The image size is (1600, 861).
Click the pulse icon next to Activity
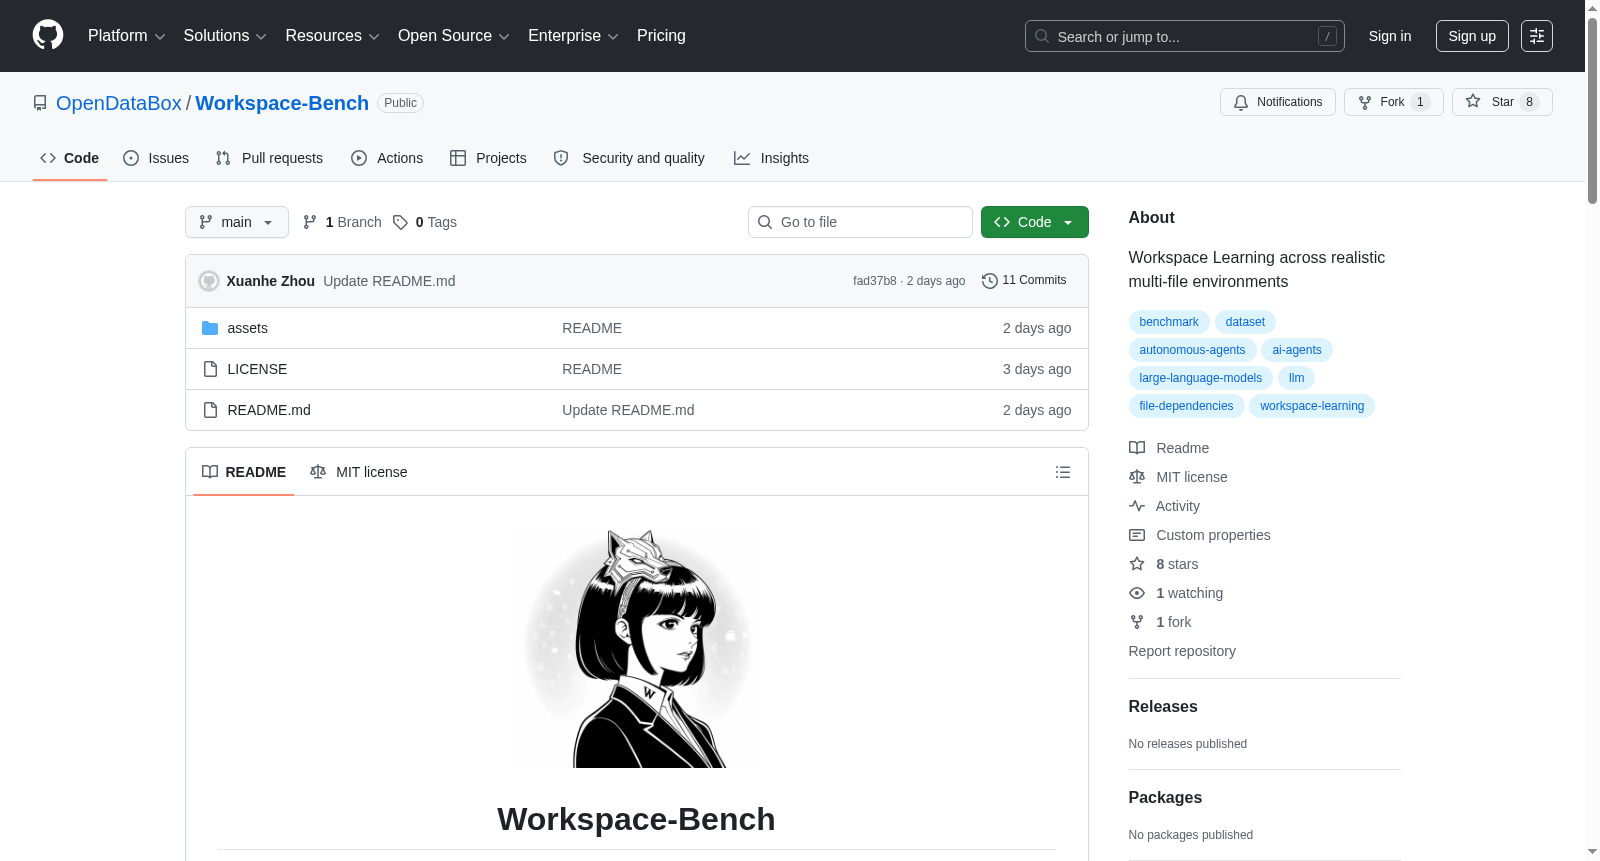(1137, 506)
